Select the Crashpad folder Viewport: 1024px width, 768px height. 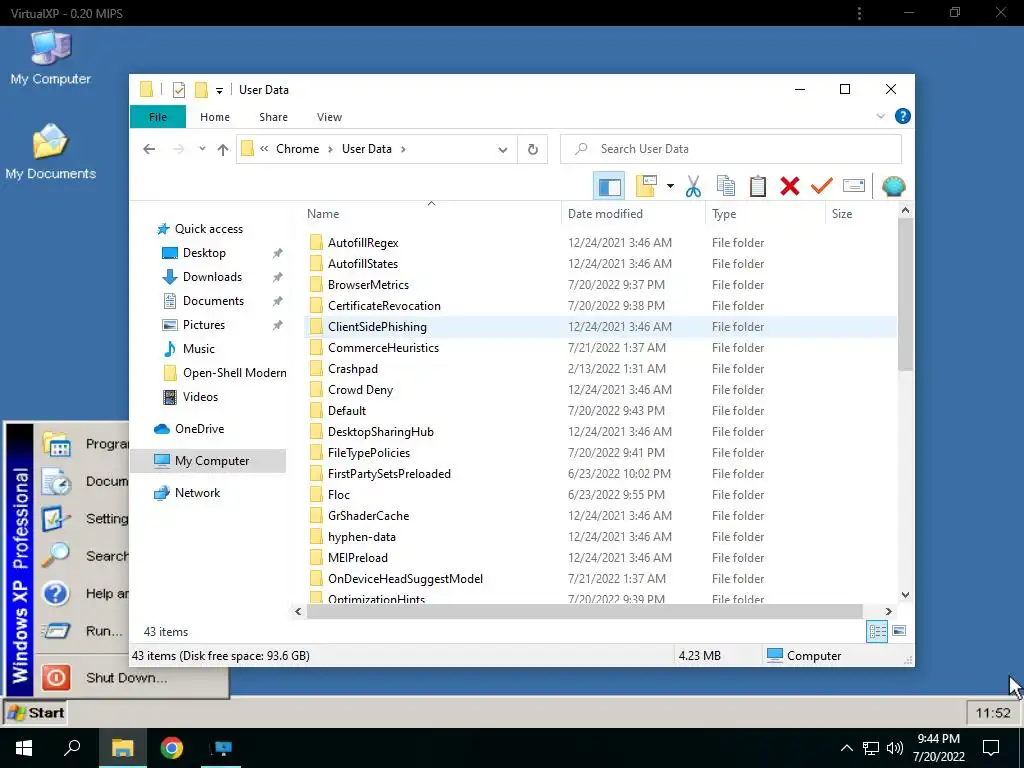point(353,369)
